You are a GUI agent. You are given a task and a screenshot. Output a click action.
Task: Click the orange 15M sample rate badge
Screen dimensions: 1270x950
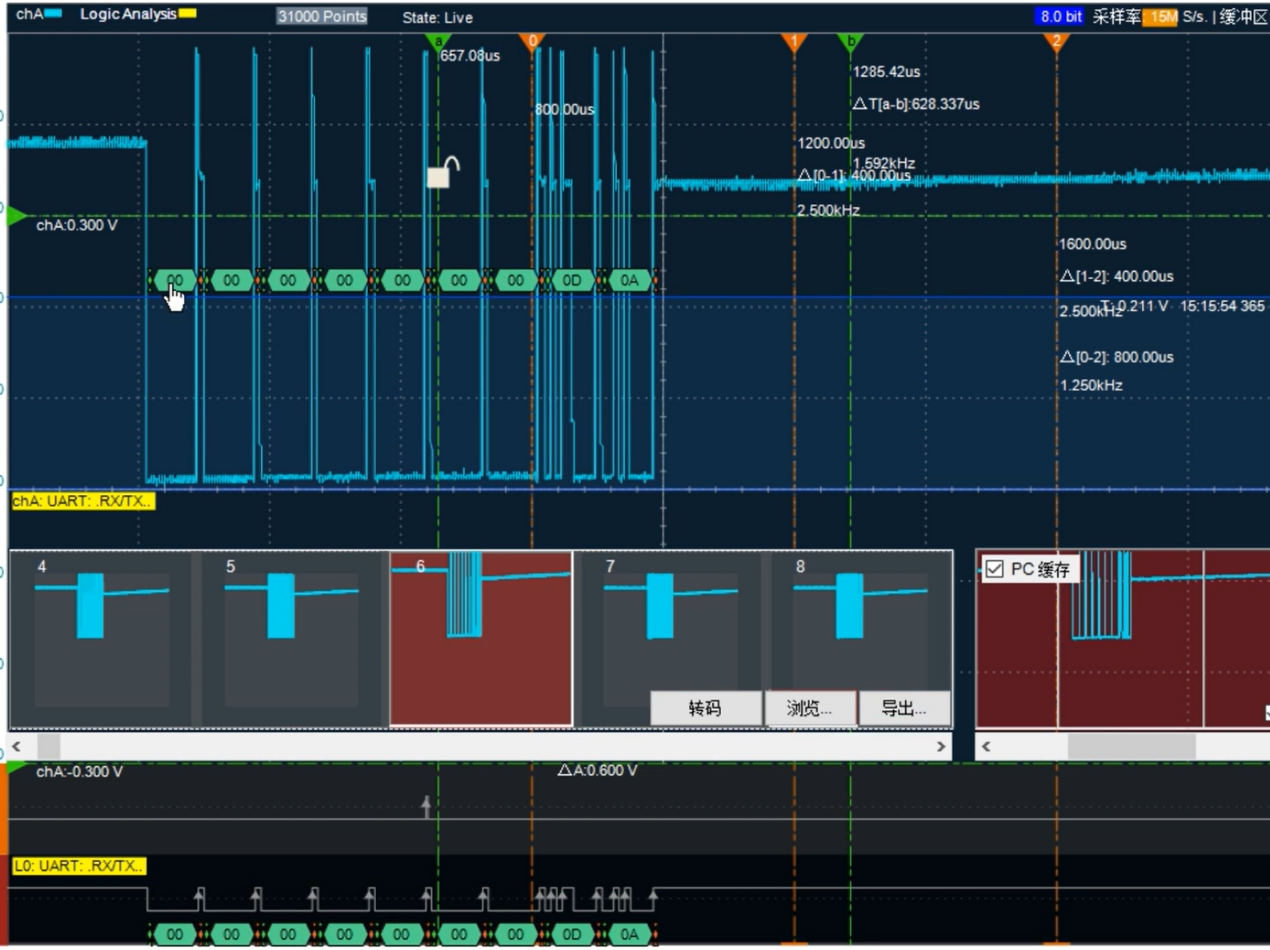coord(1159,17)
